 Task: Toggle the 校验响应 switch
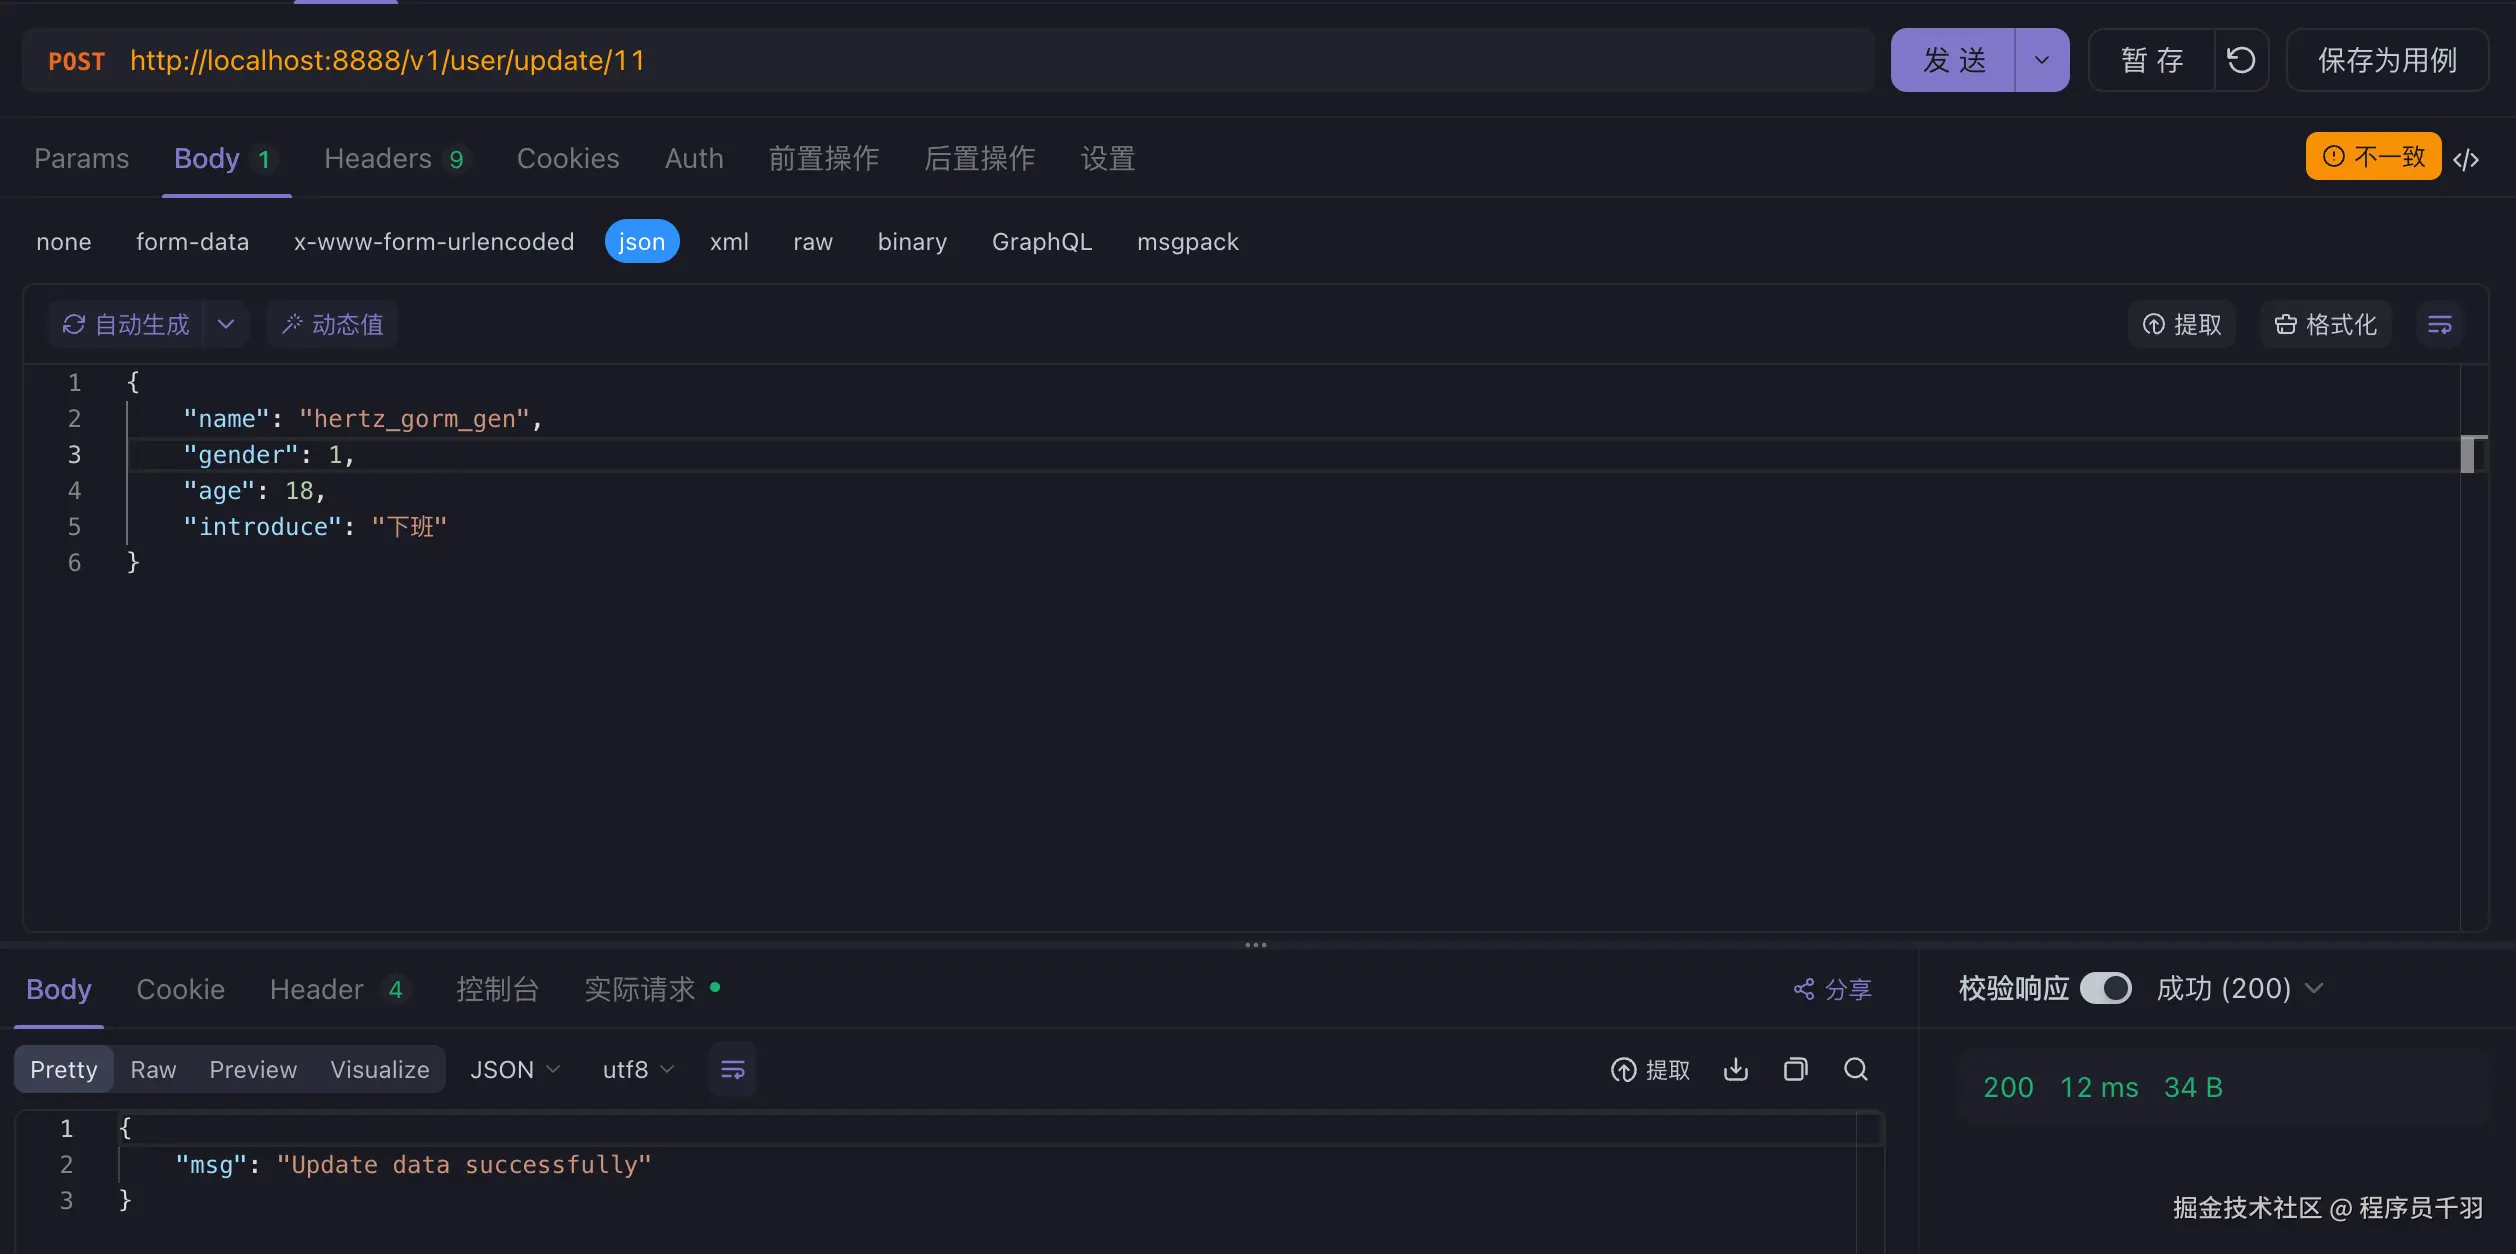click(2105, 988)
